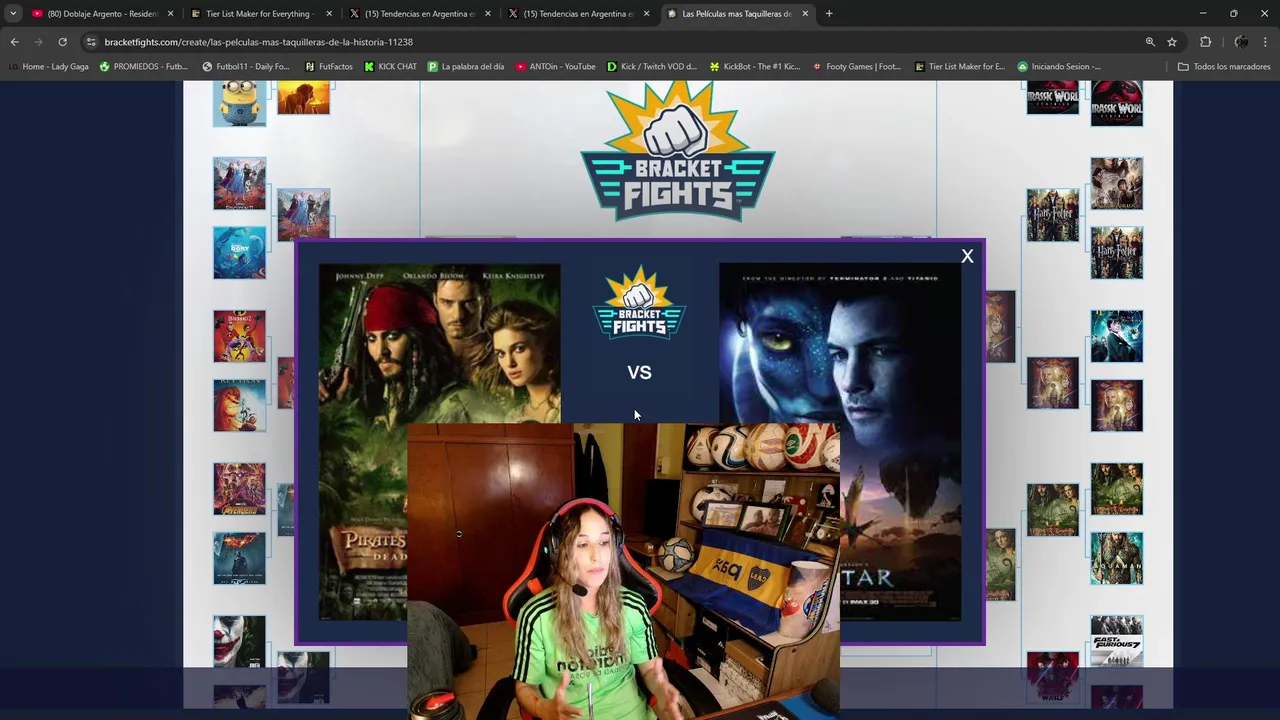Open Tier List Maker for E... bookmark
Viewport: 1280px width, 720px height.
pos(960,67)
